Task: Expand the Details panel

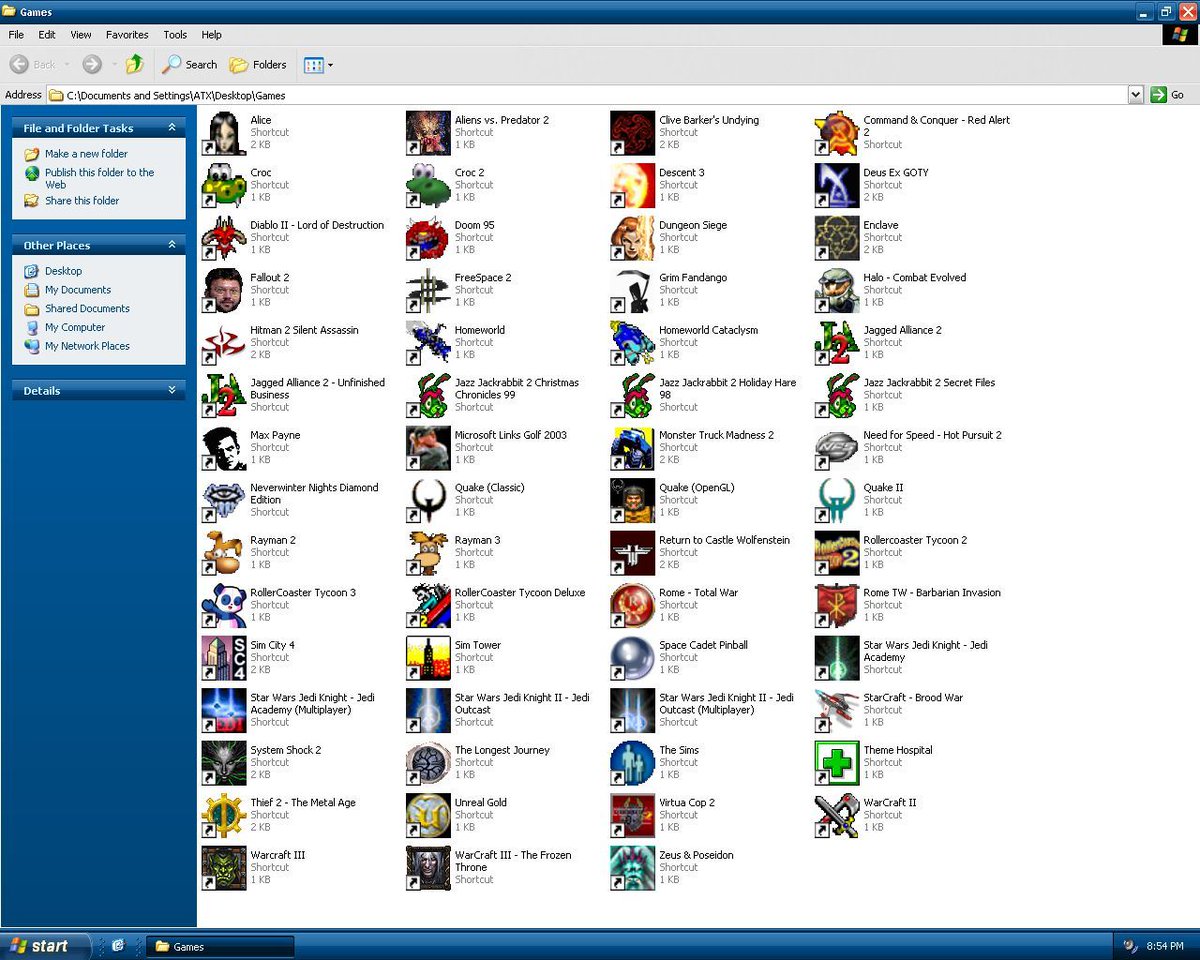Action: point(172,390)
